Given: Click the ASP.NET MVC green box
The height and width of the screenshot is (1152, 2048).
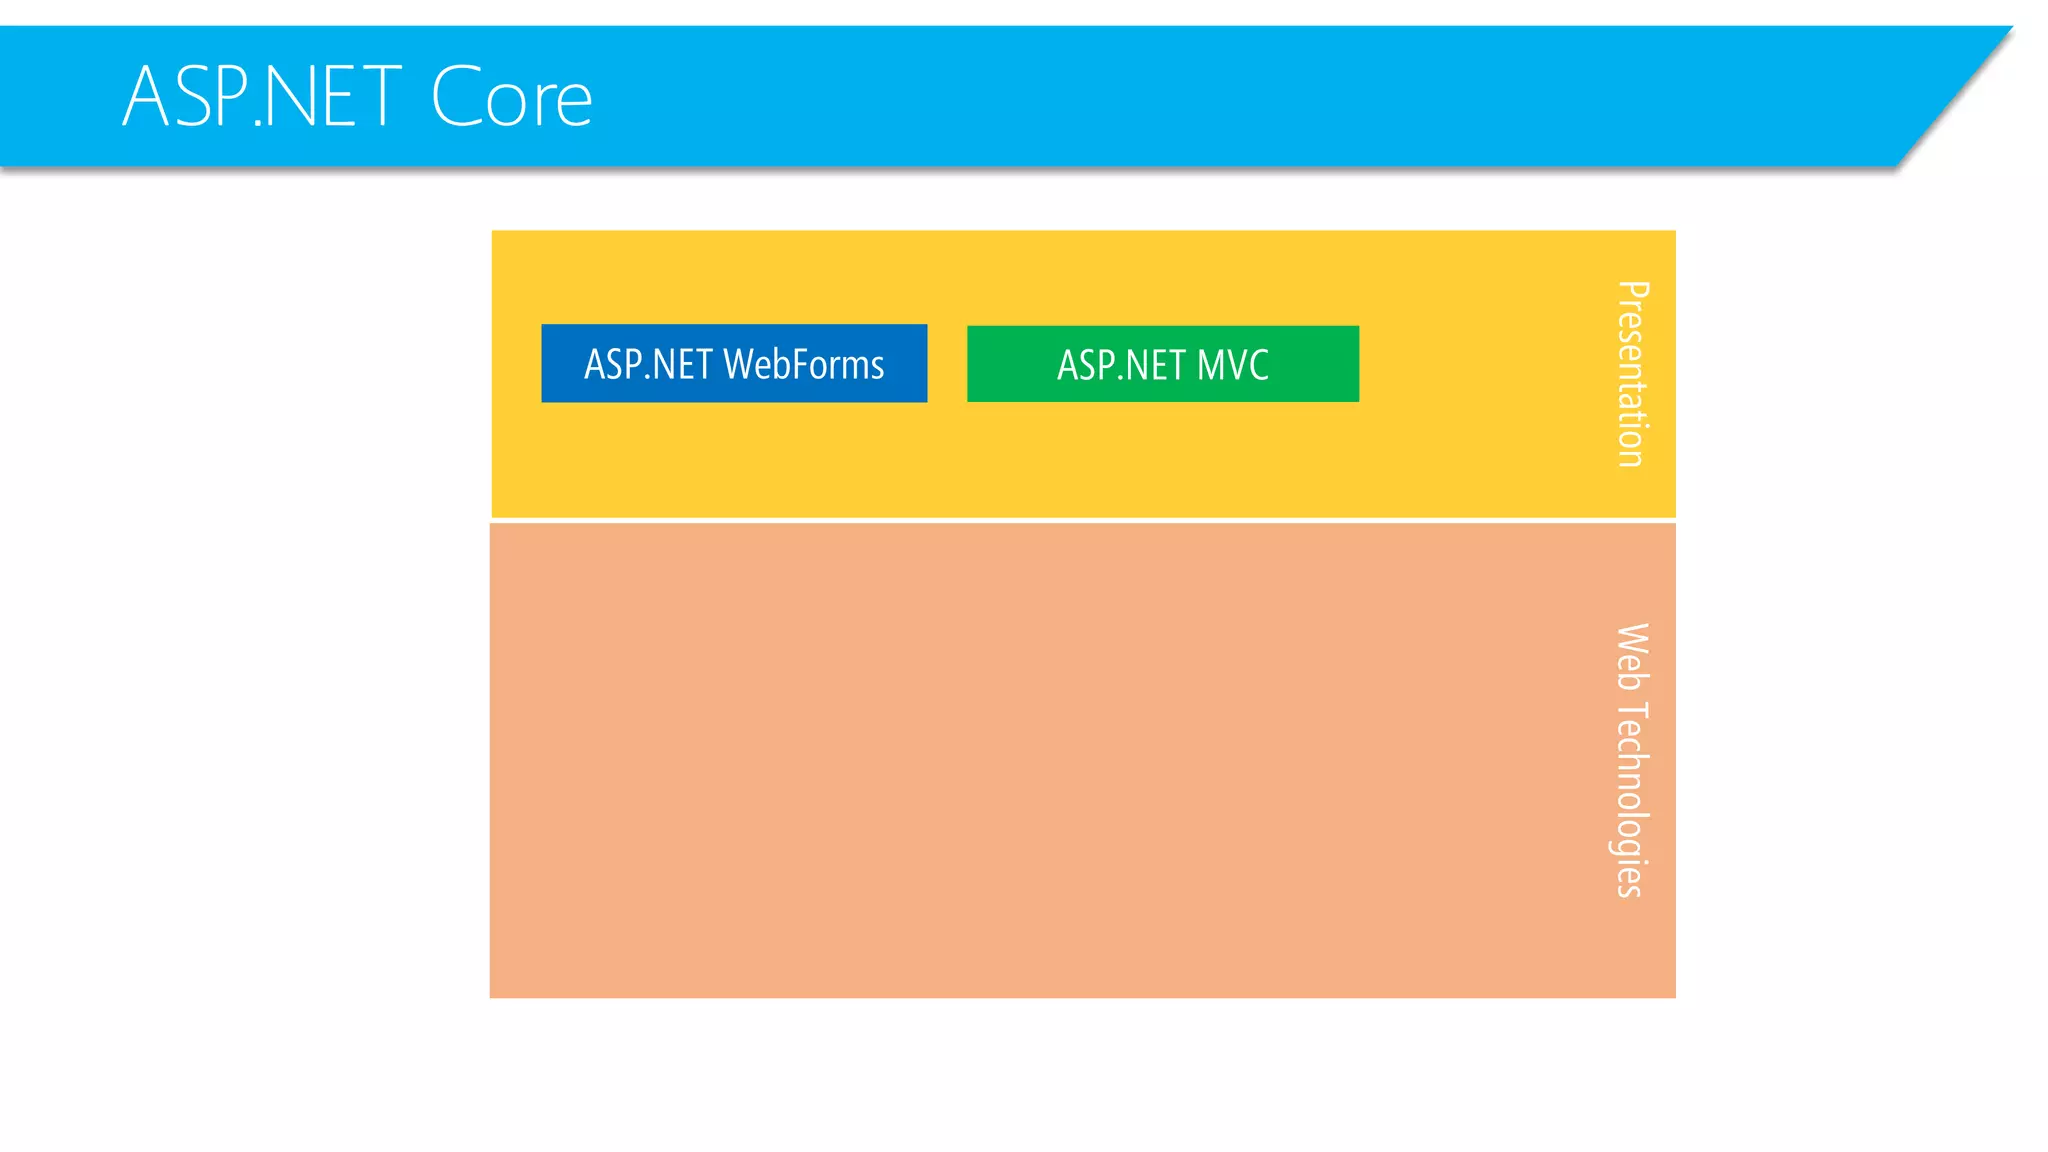Looking at the screenshot, I should tap(1163, 364).
